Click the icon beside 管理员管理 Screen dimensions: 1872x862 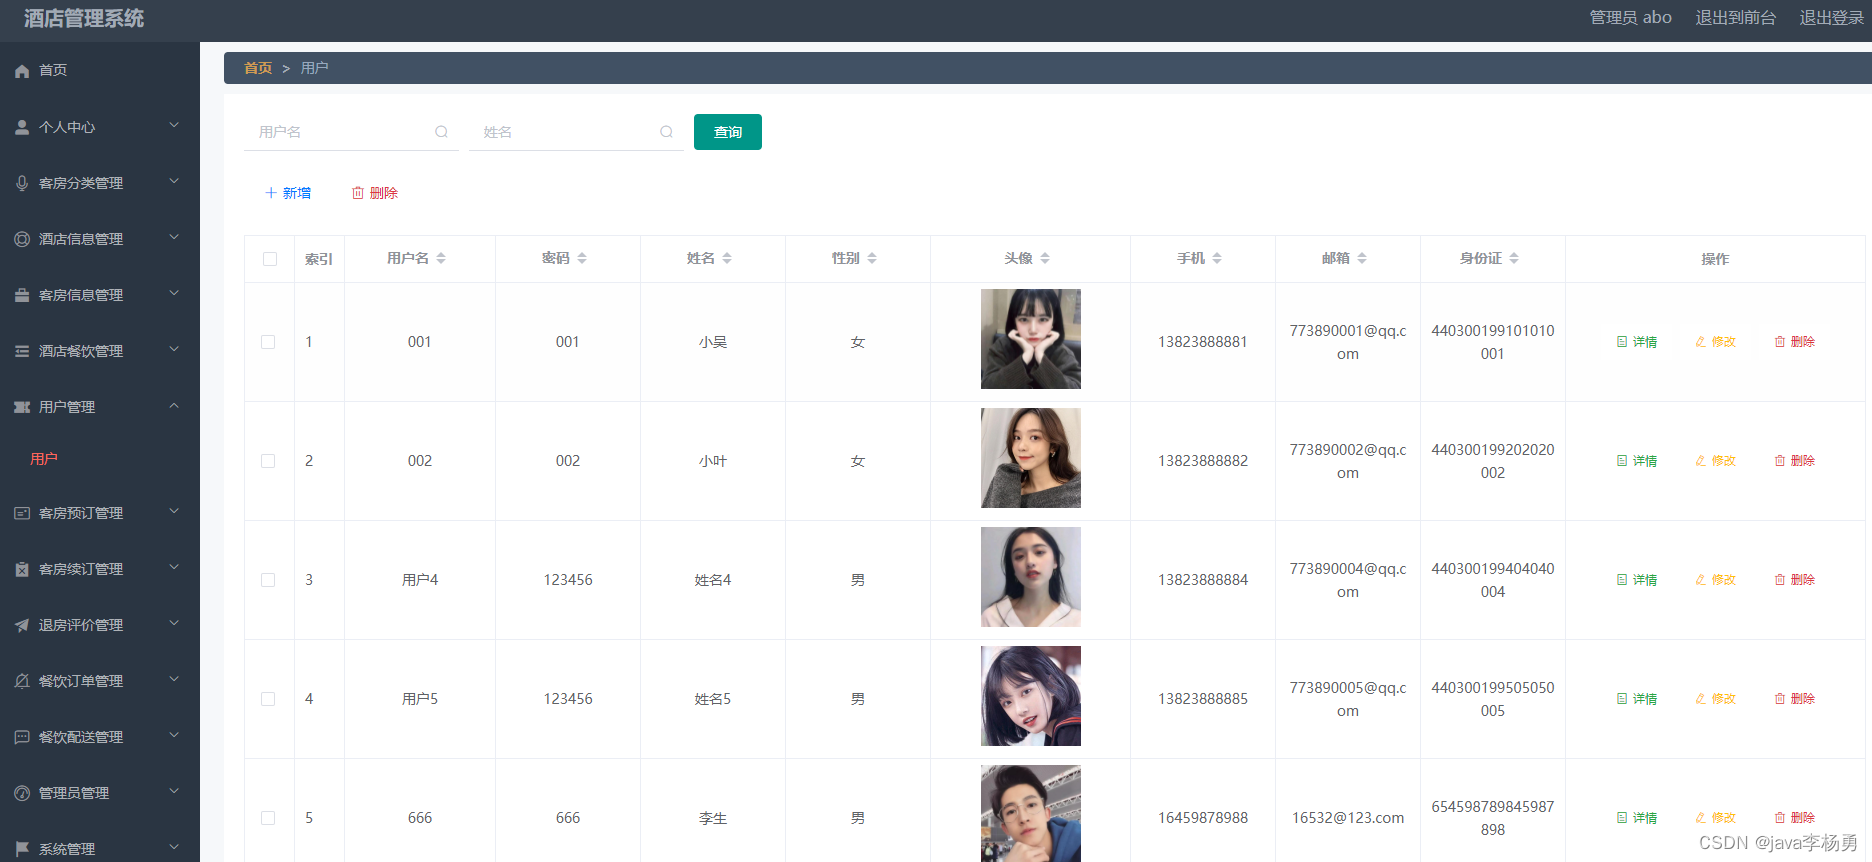22,793
